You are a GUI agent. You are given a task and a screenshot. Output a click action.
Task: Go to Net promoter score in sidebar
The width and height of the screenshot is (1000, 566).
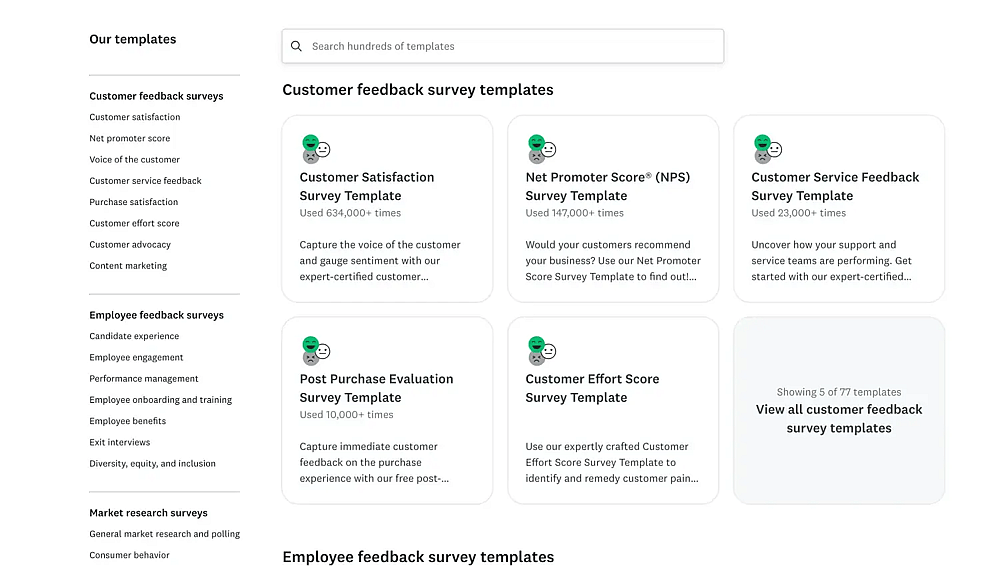pyautogui.click(x=129, y=138)
